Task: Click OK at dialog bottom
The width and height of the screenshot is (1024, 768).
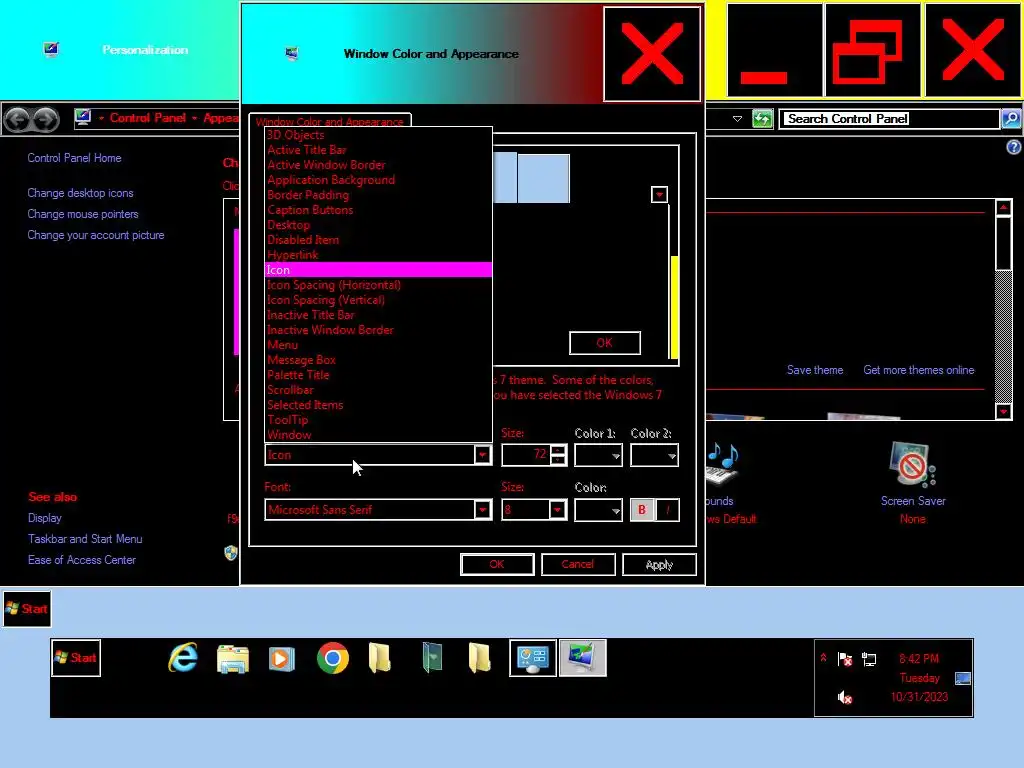Action: tap(497, 564)
